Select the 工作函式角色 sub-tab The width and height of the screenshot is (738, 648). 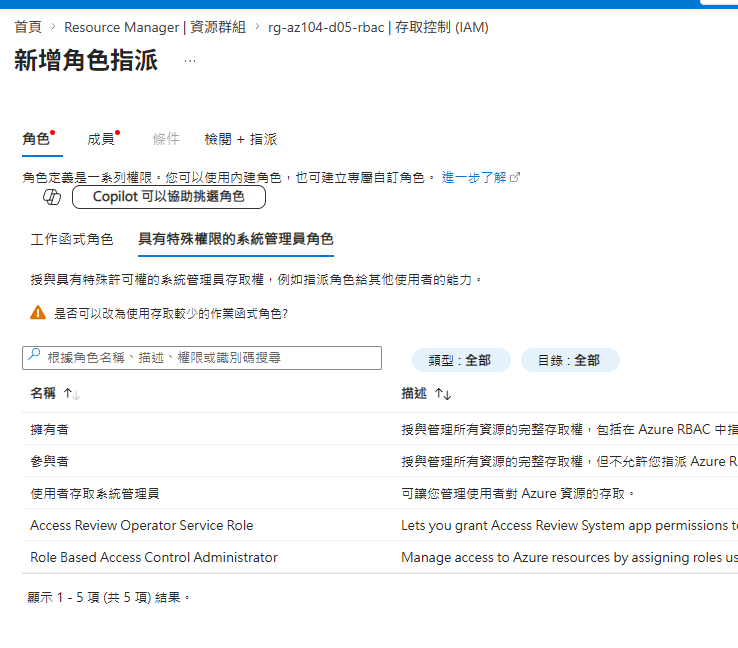click(x=72, y=239)
